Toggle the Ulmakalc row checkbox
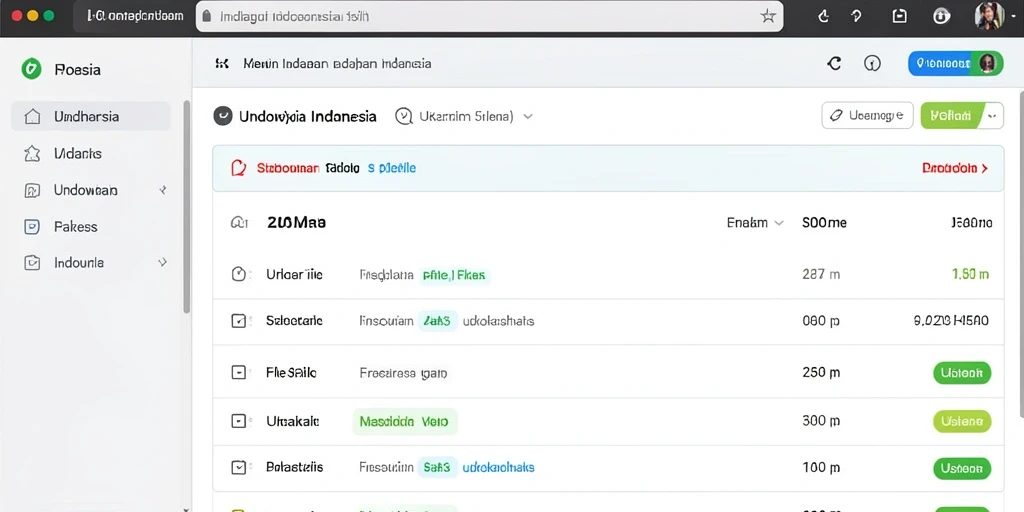 (x=239, y=421)
